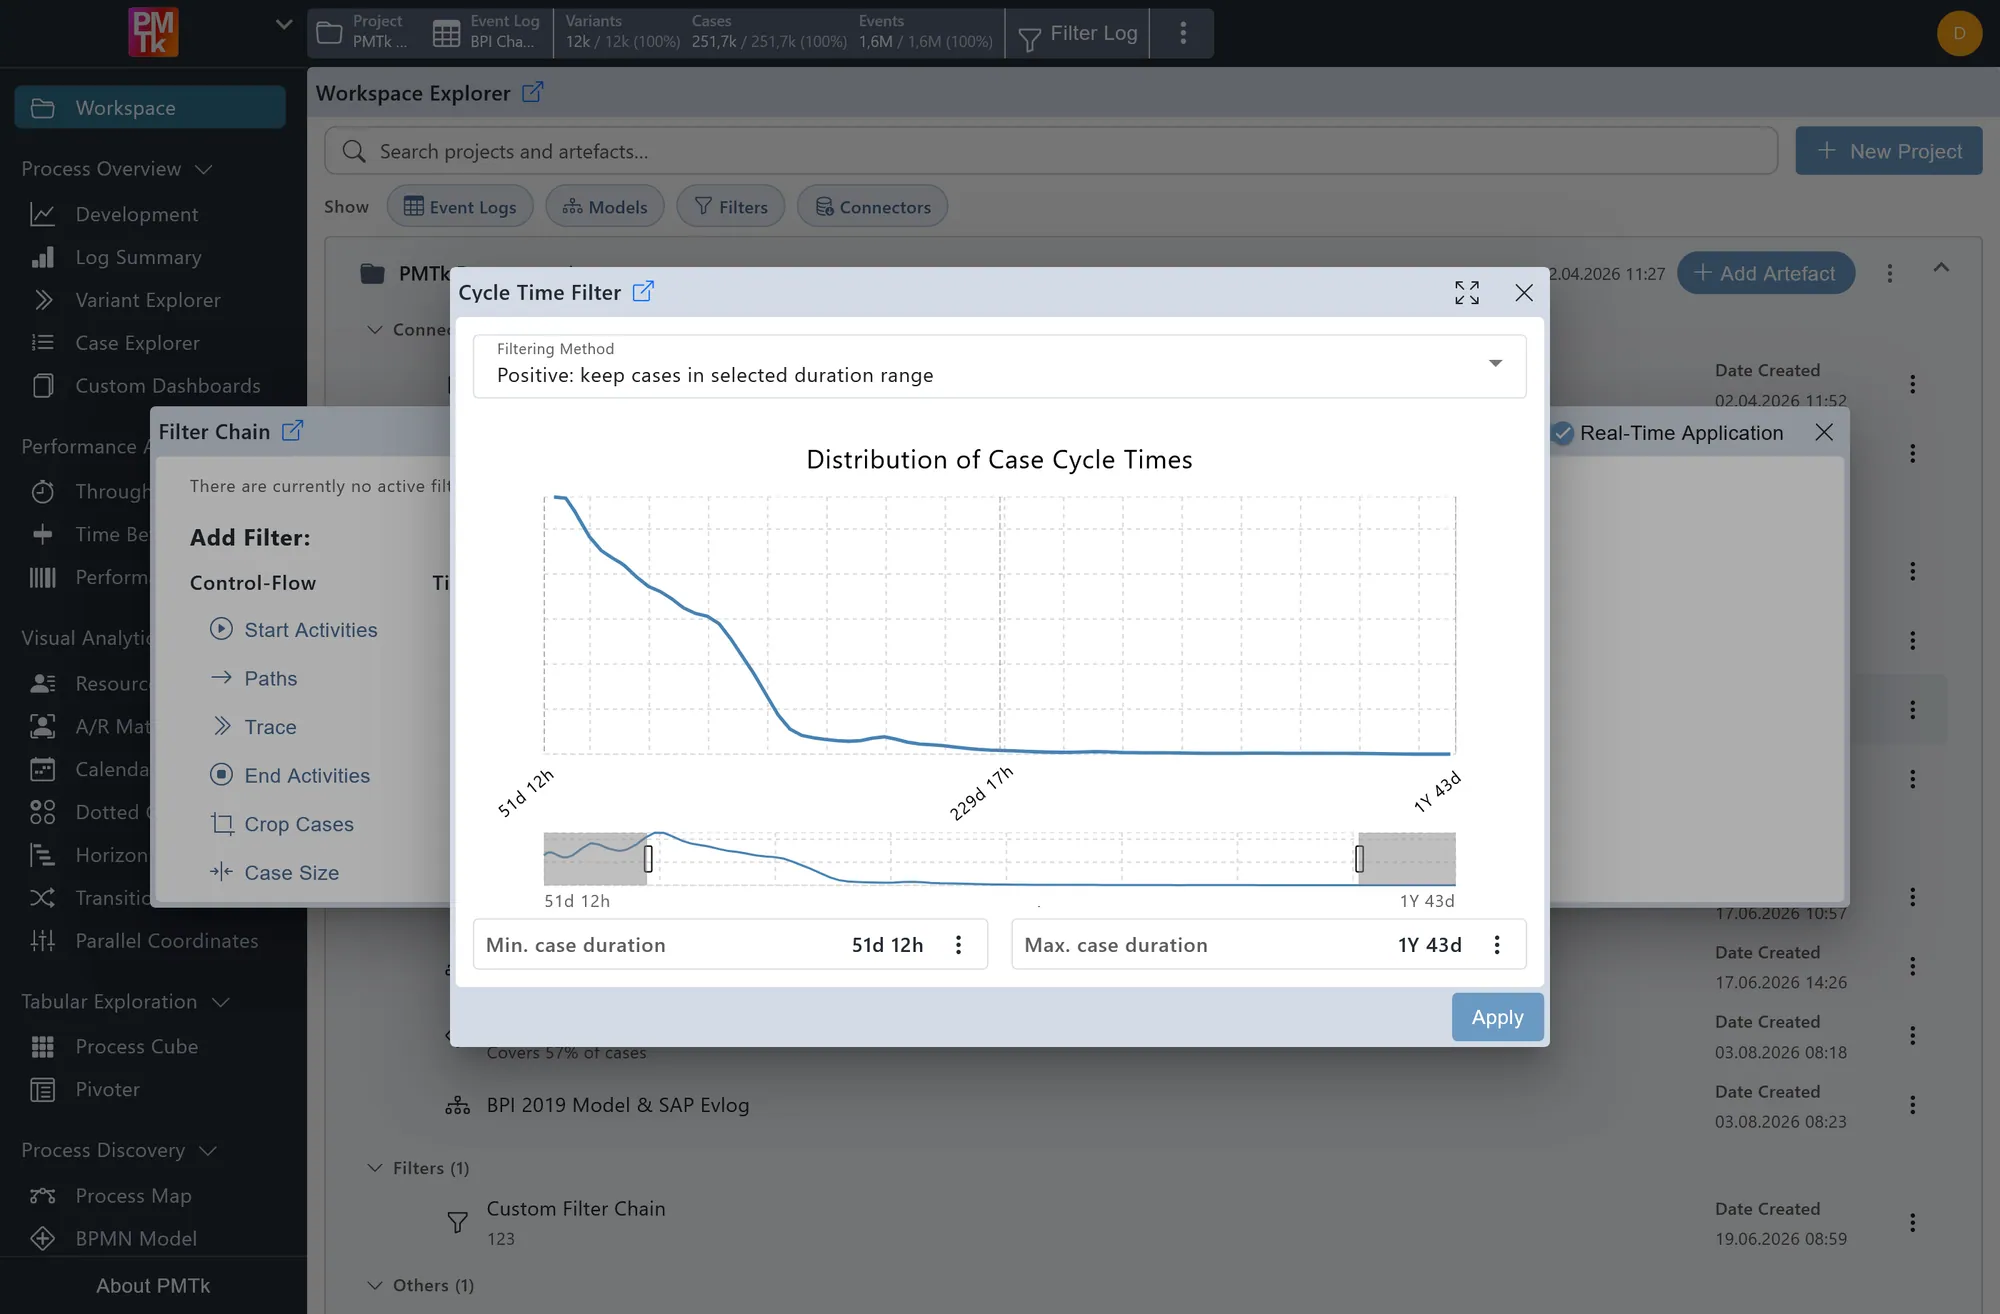Select Start Activities filter

(293, 630)
